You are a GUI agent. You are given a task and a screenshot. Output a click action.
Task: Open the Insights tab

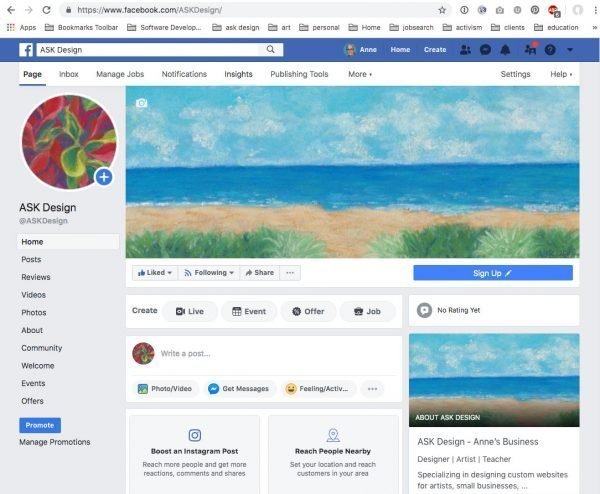pyautogui.click(x=238, y=74)
